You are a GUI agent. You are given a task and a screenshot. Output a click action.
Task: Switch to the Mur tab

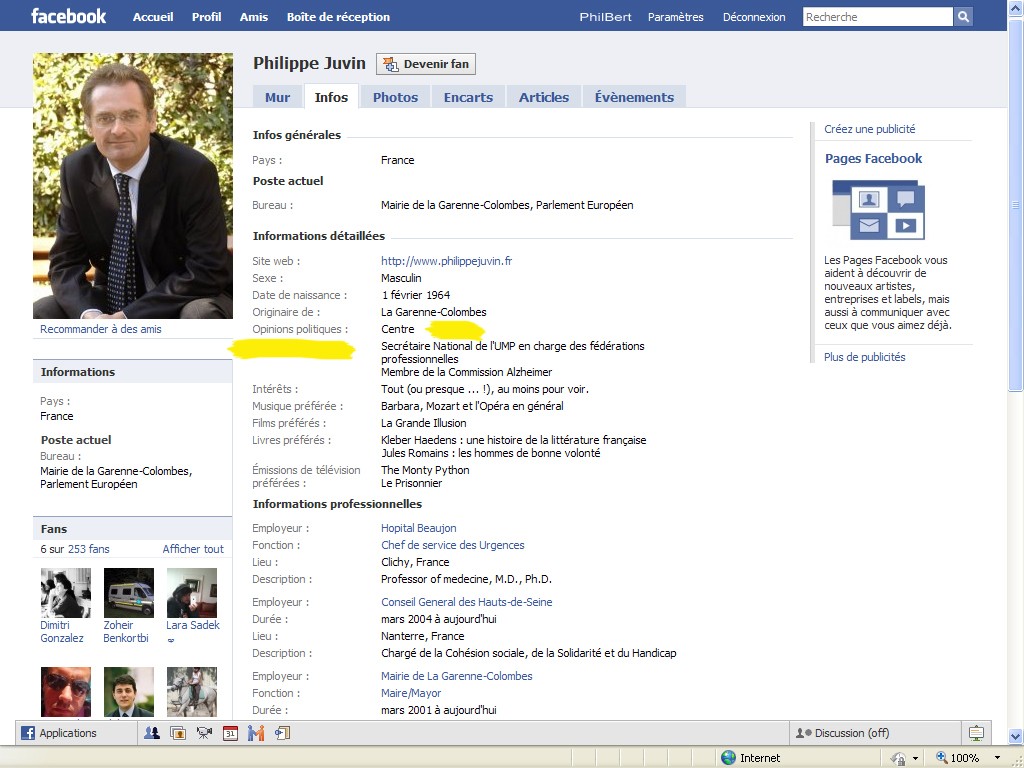pos(278,97)
